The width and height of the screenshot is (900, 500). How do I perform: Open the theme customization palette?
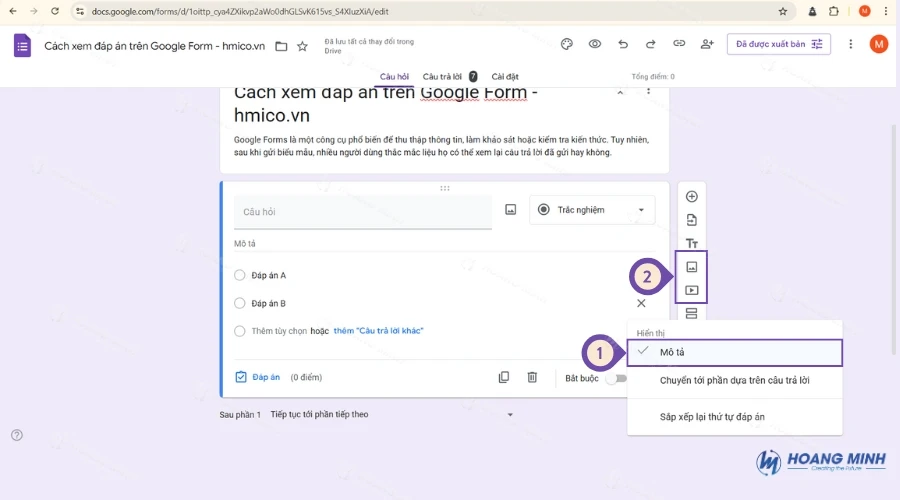567,44
